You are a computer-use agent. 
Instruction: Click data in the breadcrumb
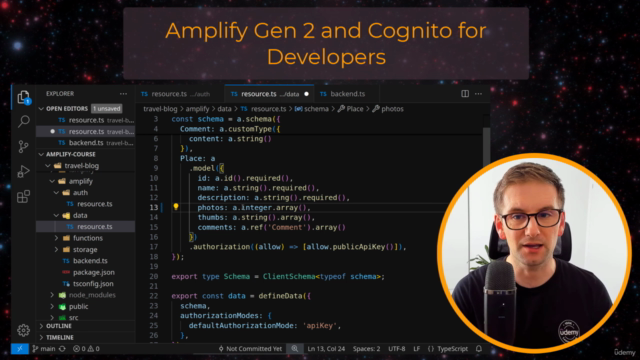click(224, 109)
